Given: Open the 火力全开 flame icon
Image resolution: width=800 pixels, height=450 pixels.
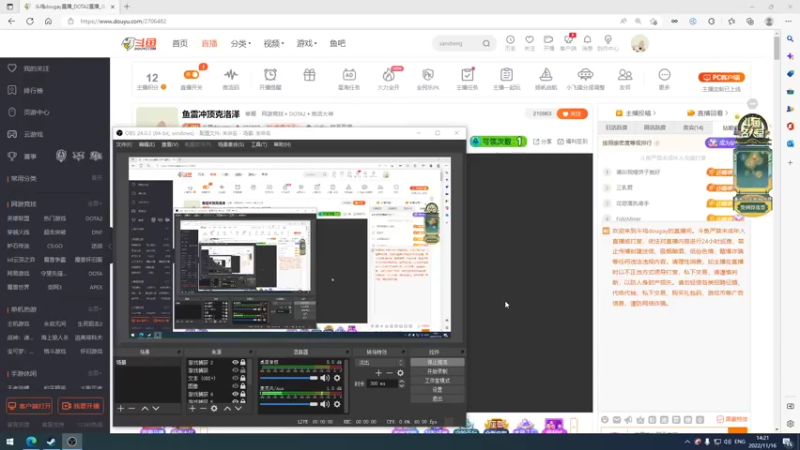Looking at the screenshot, I should point(388,74).
